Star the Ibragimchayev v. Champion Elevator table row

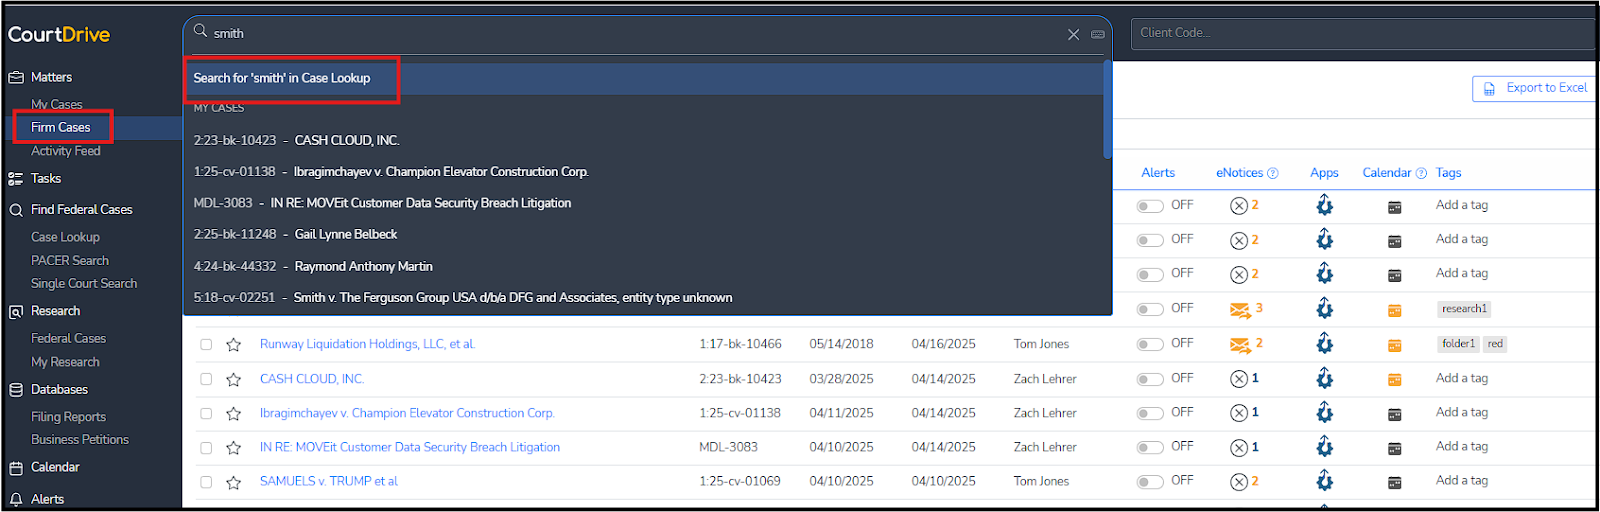point(233,414)
